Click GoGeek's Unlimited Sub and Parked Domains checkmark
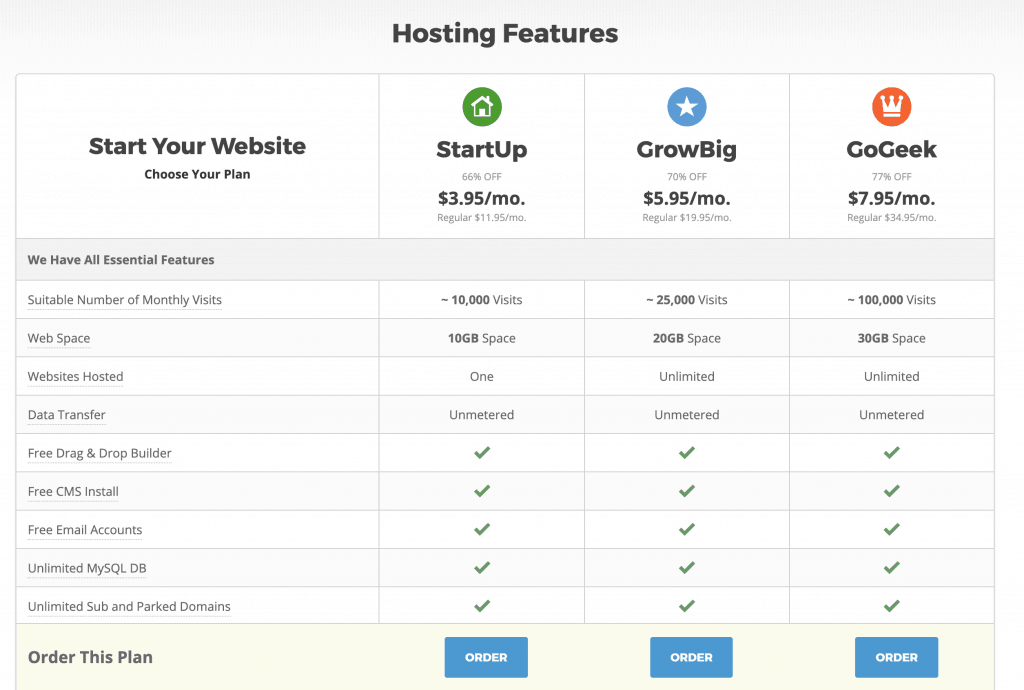This screenshot has width=1024, height=690. pos(891,606)
